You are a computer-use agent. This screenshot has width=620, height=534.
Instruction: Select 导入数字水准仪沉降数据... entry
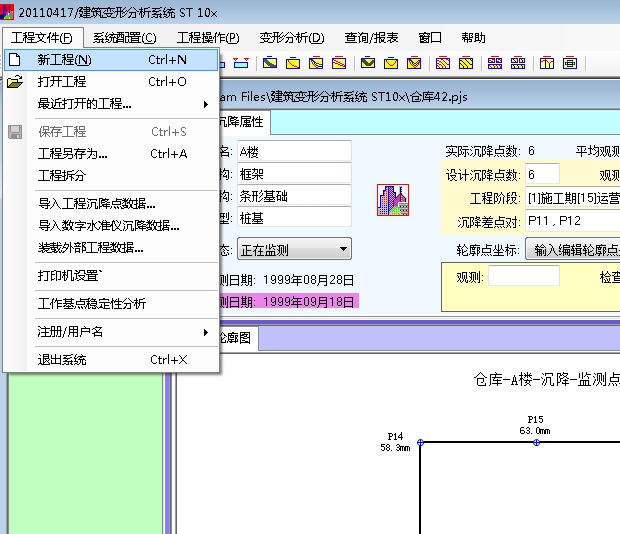click(x=111, y=226)
